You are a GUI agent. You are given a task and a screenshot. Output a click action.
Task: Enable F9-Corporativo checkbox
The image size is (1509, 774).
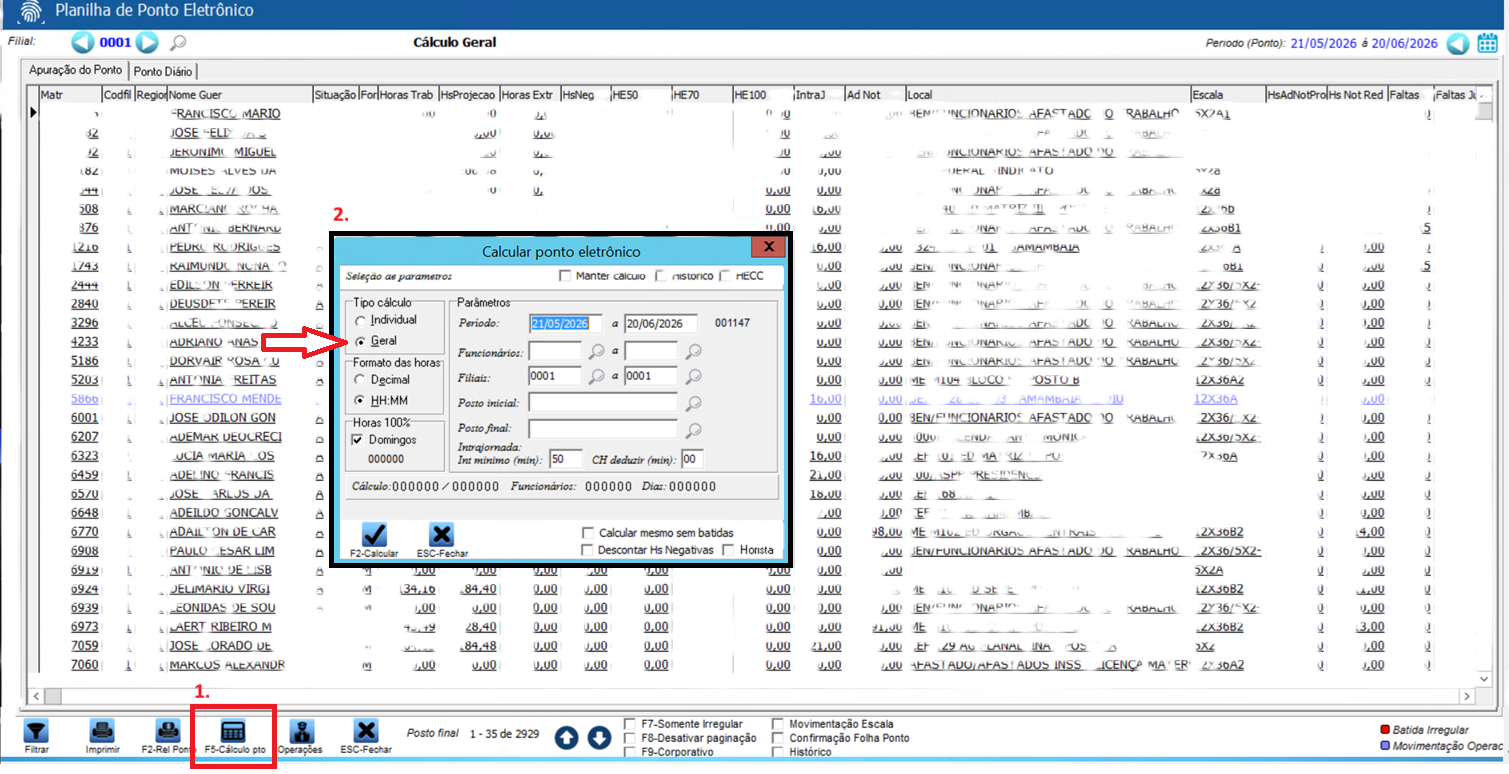(x=629, y=752)
